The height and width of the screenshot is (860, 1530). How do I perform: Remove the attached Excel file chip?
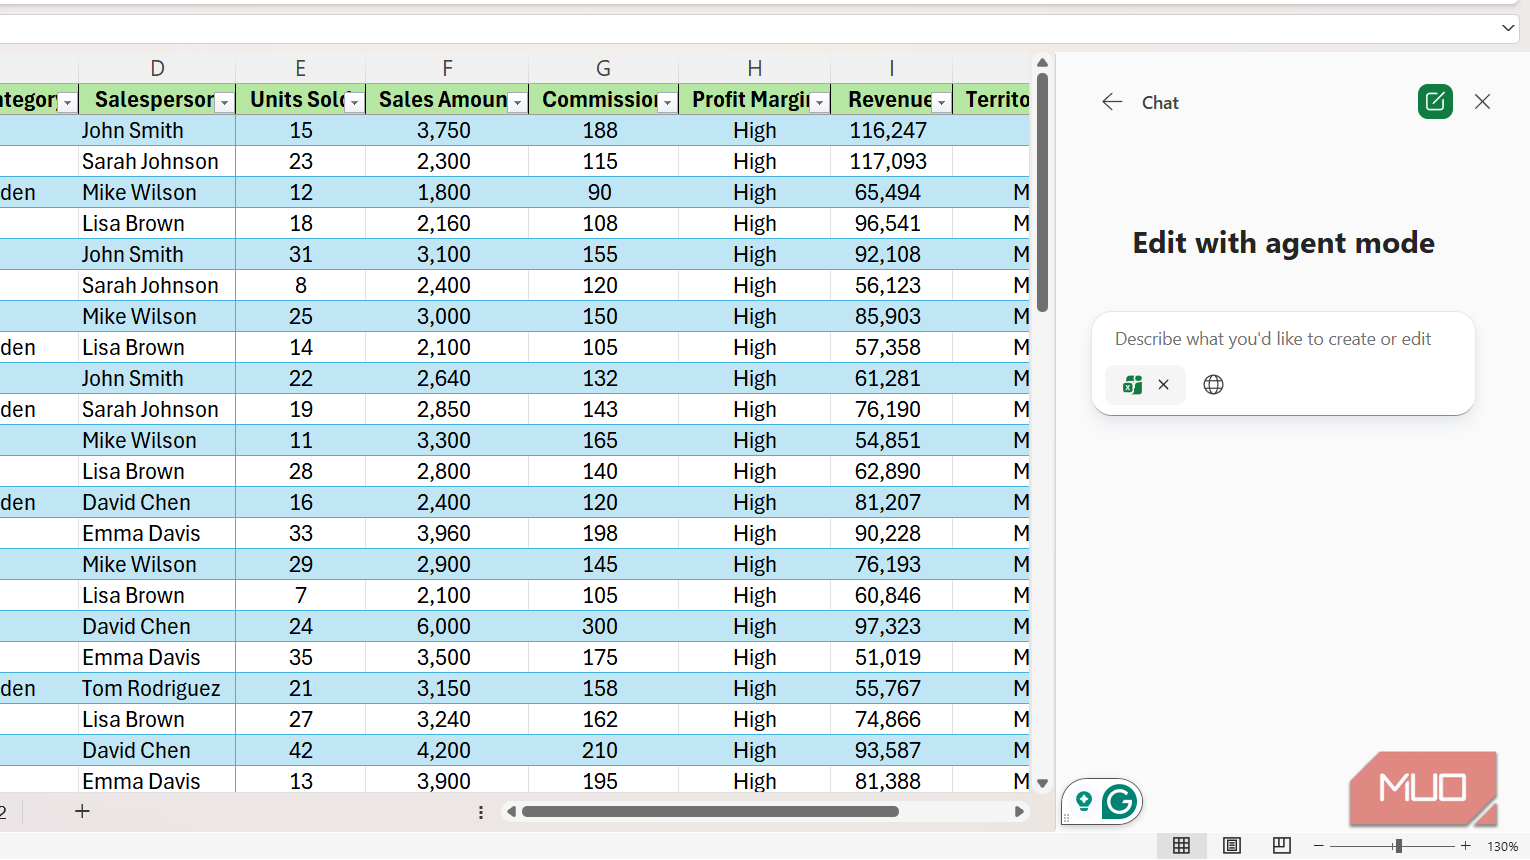pyautogui.click(x=1163, y=384)
